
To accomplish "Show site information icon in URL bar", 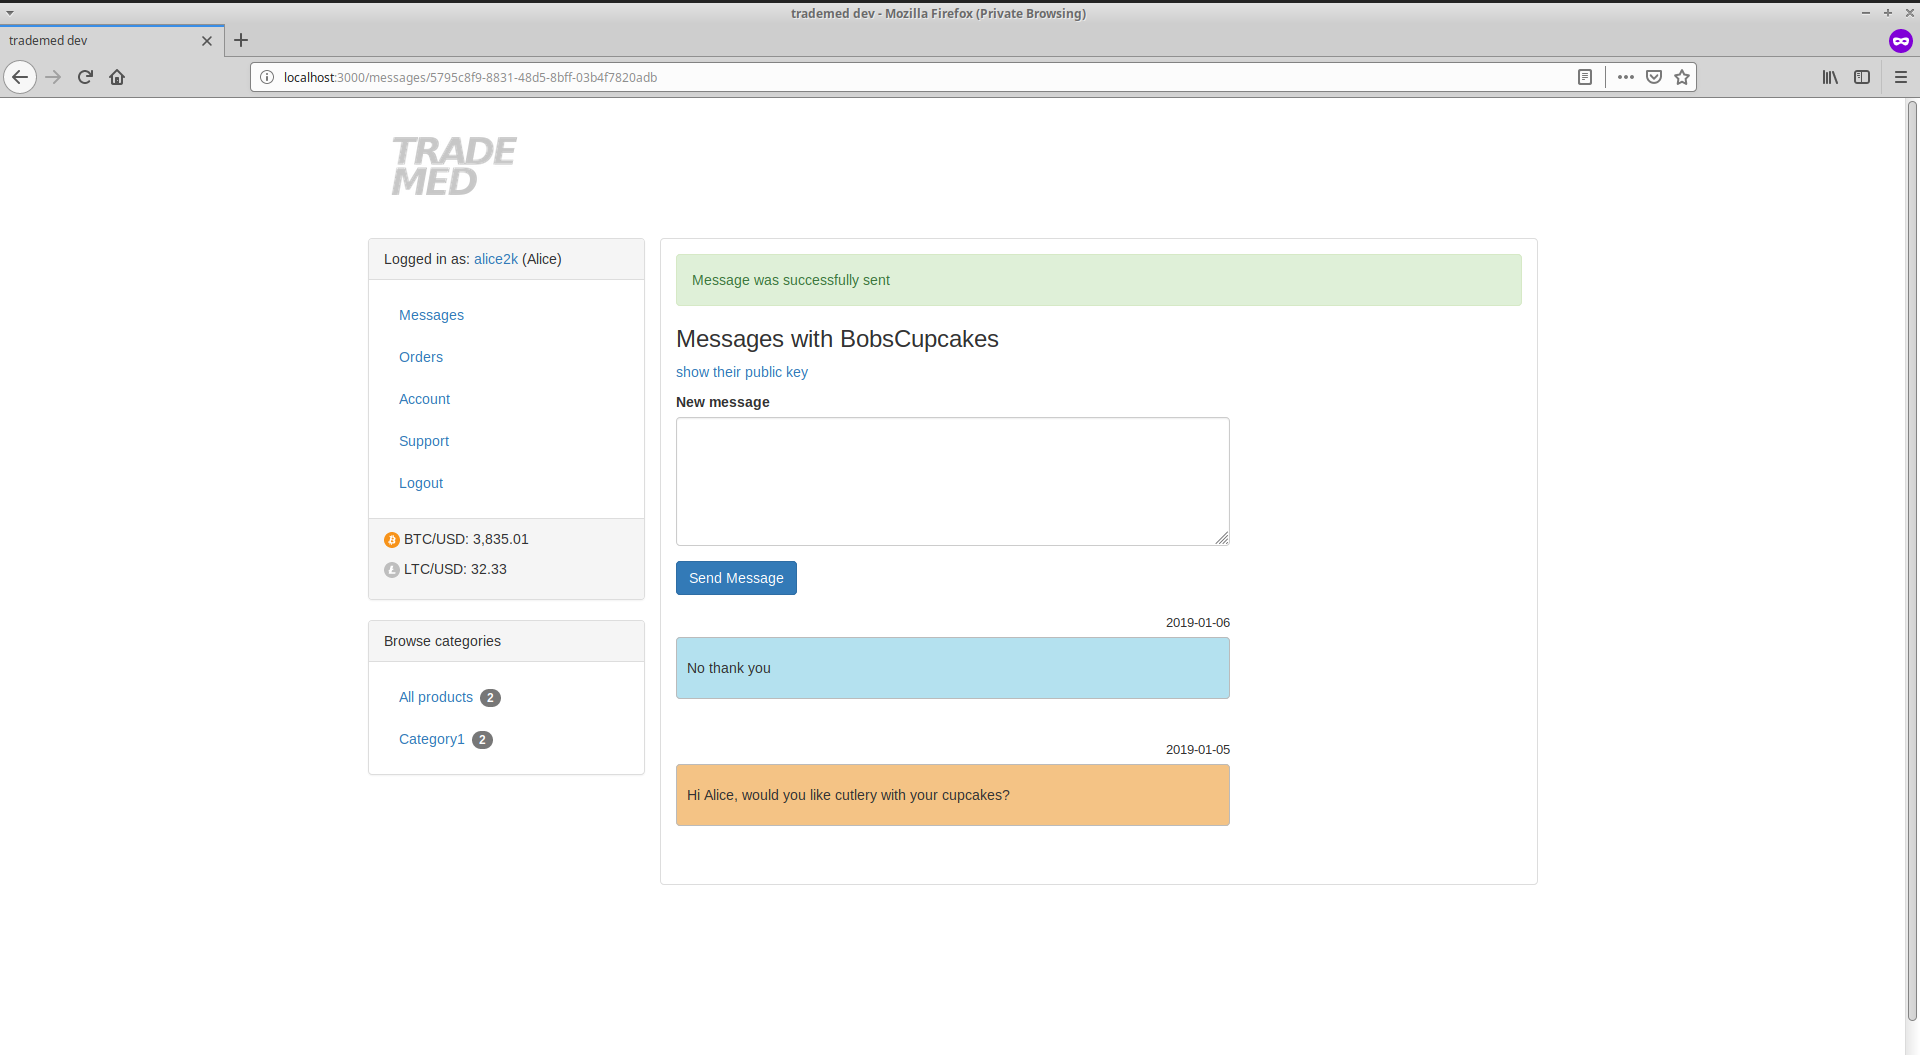I will pyautogui.click(x=267, y=77).
